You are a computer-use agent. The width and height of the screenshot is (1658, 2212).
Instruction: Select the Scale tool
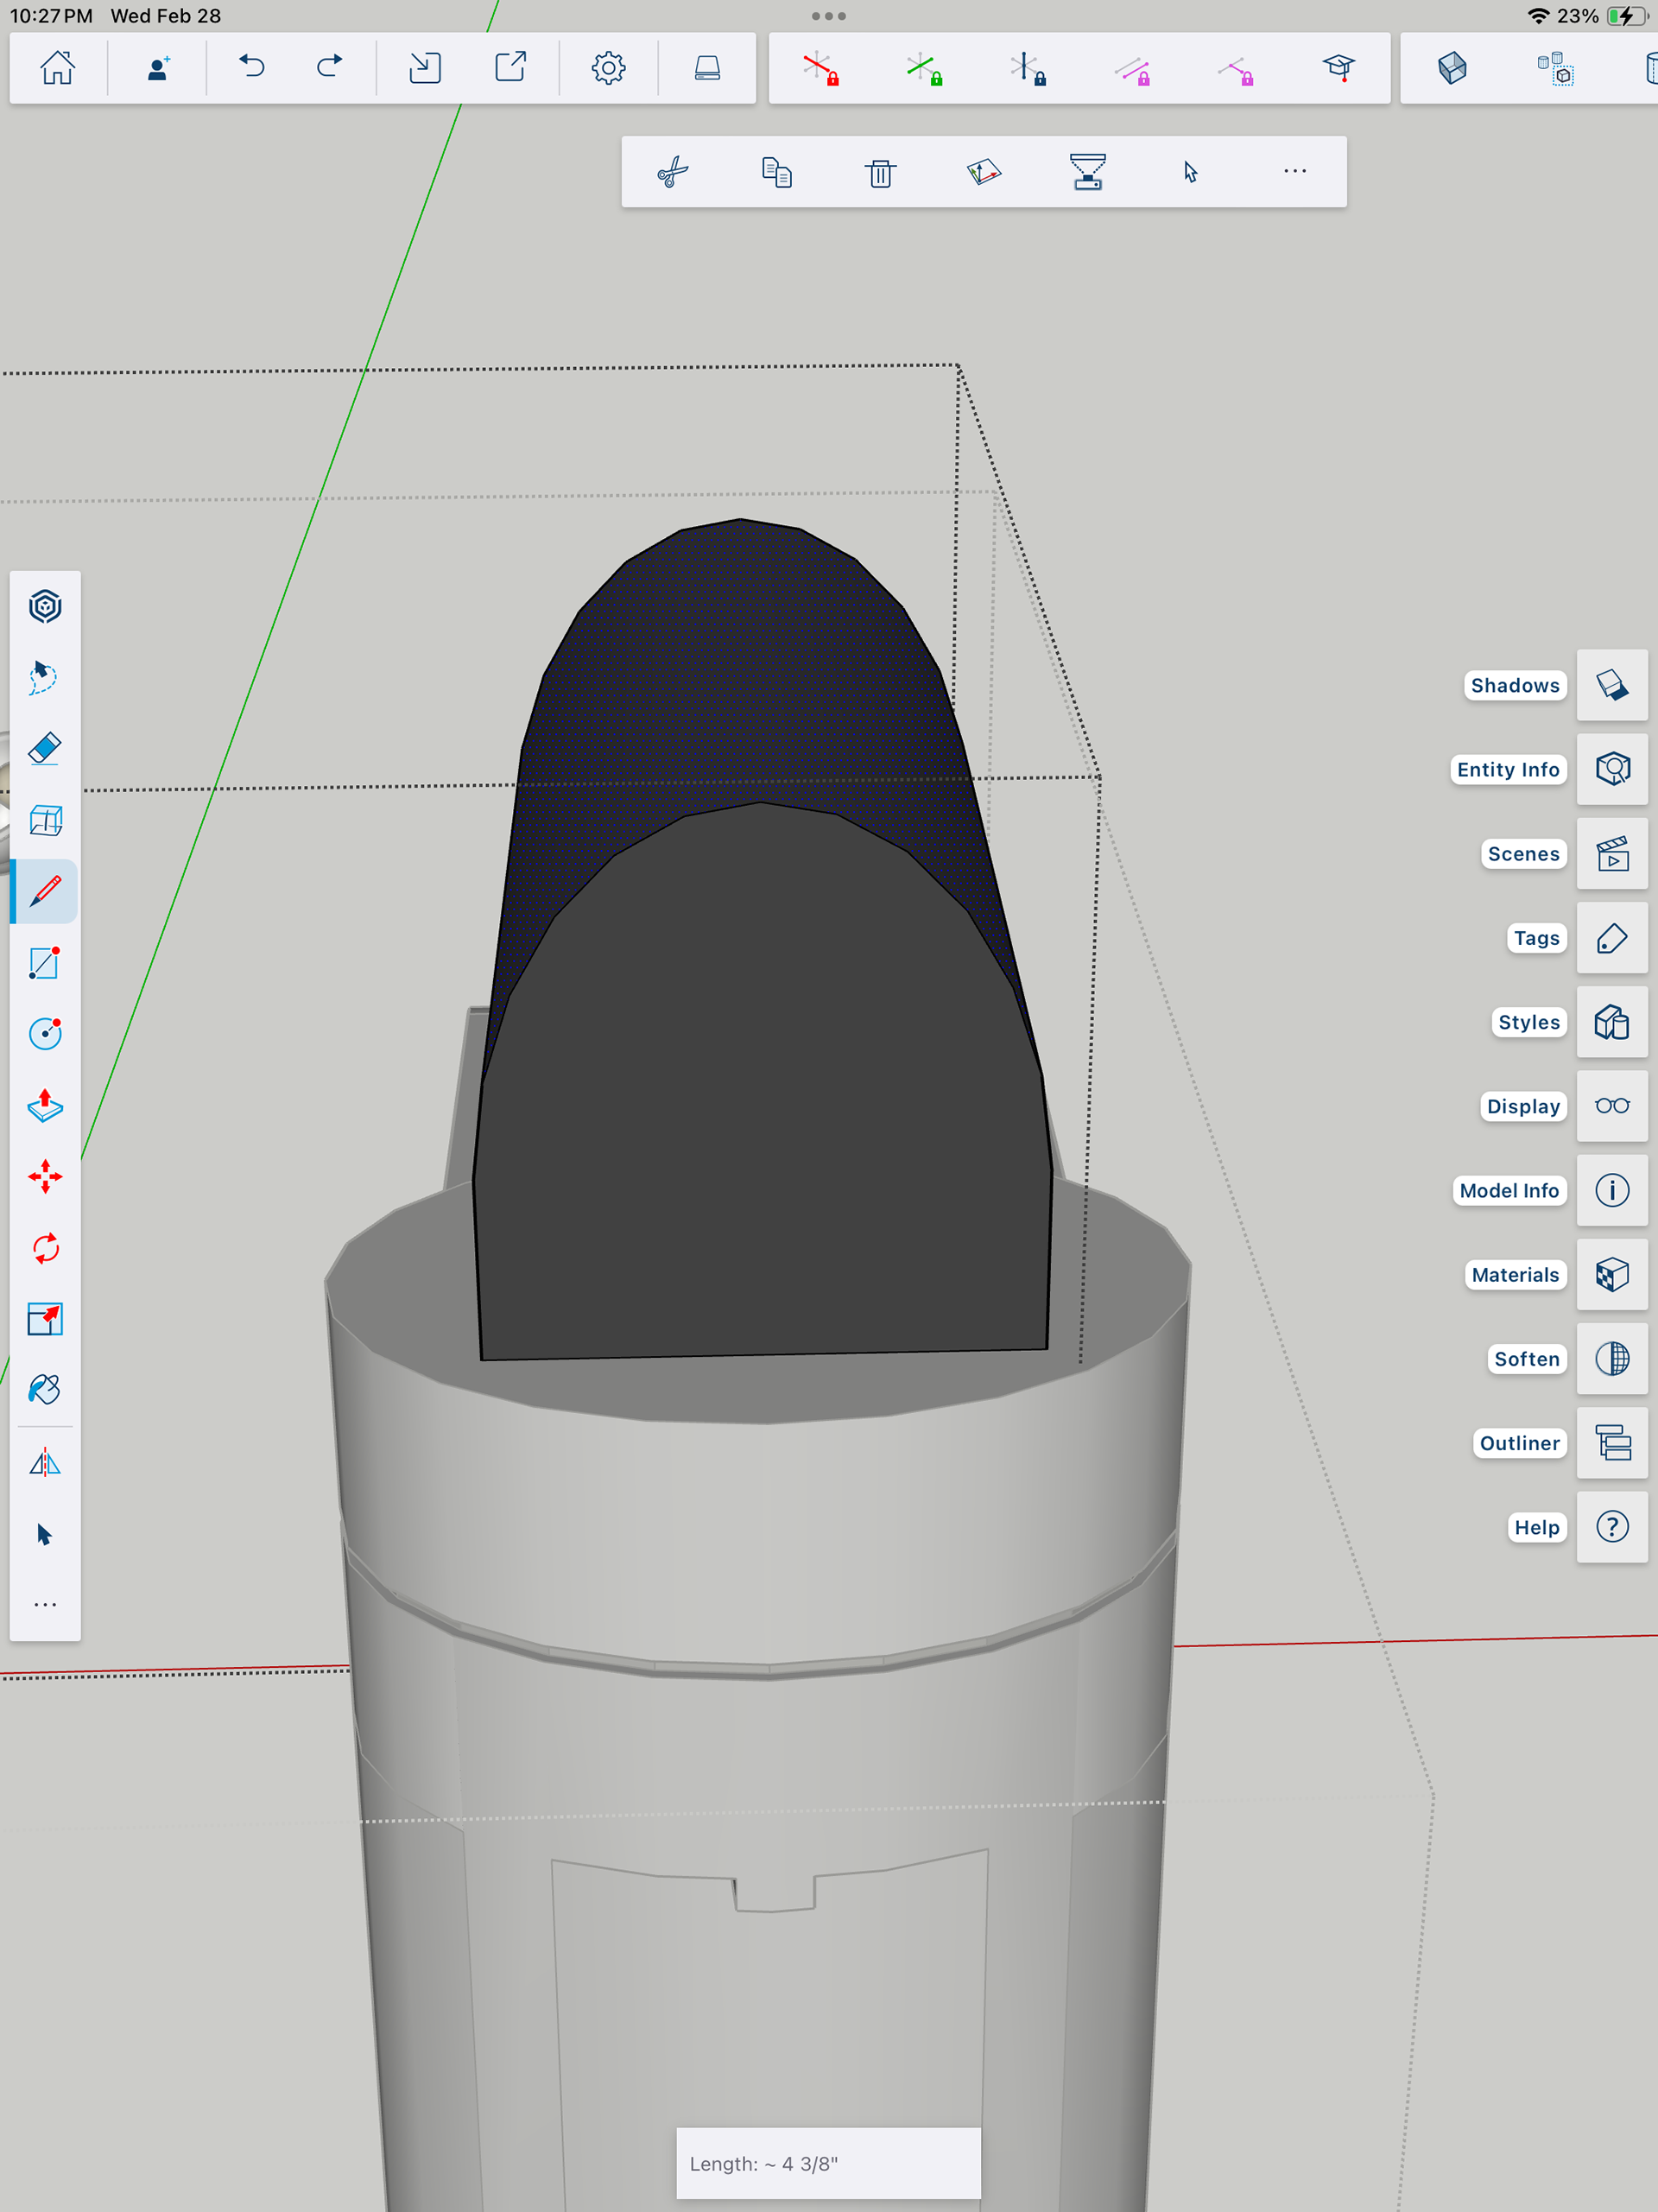(x=45, y=1319)
